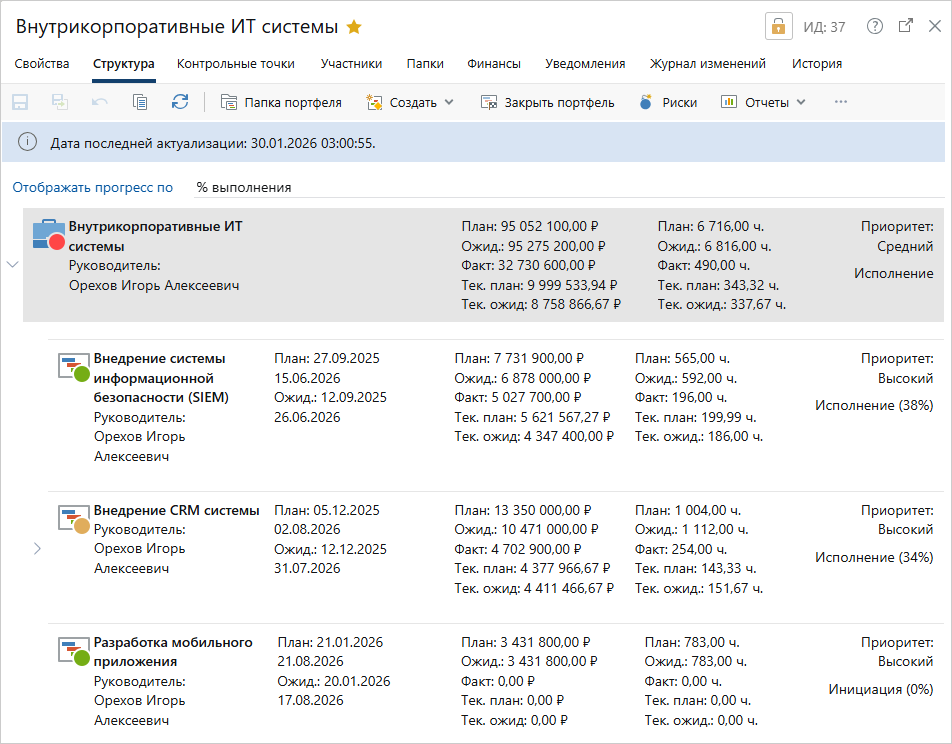Viewport: 952px width, 744px height.
Task: Open the Финансы tab
Action: click(493, 64)
